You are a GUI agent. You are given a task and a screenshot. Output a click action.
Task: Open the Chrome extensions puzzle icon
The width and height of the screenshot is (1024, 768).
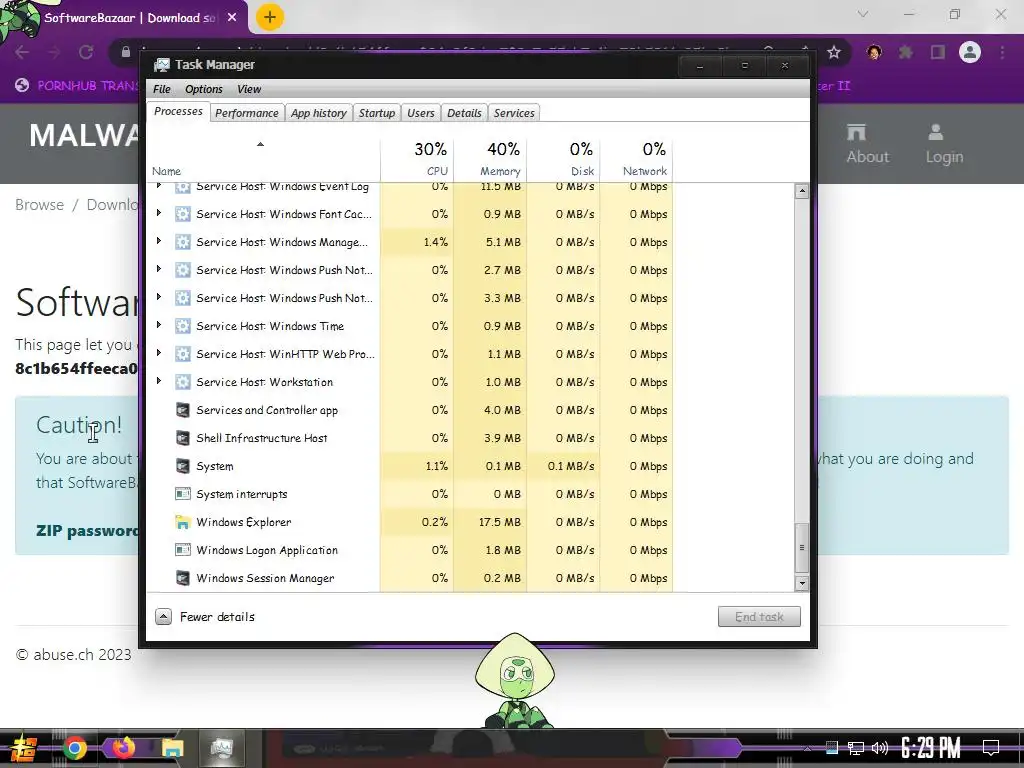906,52
